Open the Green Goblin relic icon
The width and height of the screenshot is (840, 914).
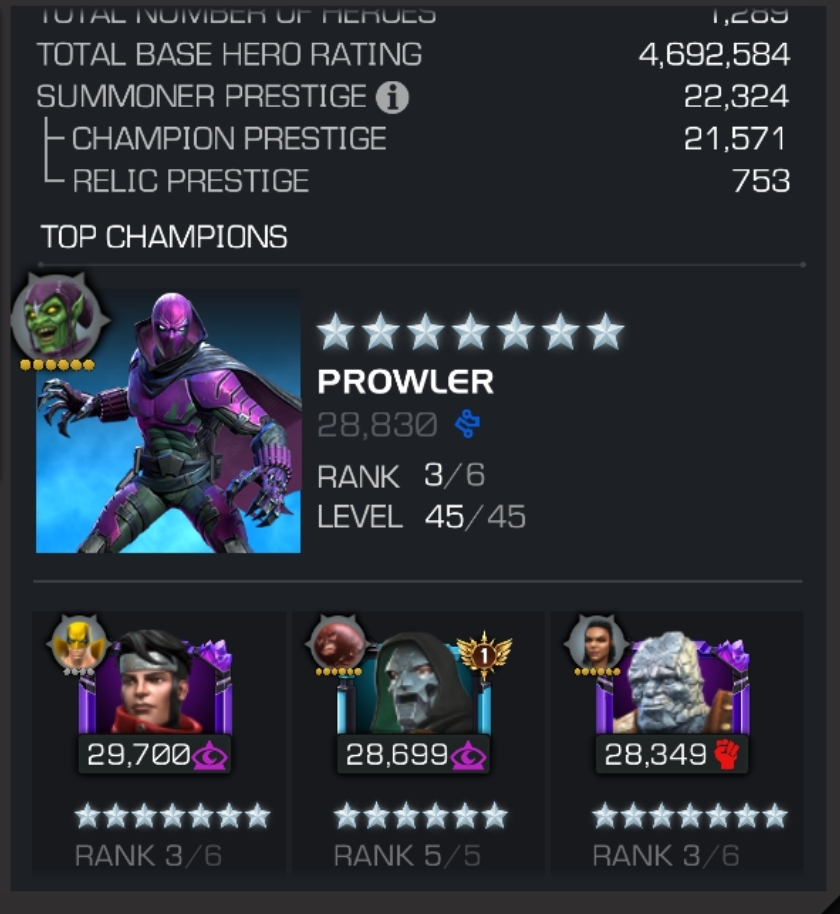click(57, 318)
